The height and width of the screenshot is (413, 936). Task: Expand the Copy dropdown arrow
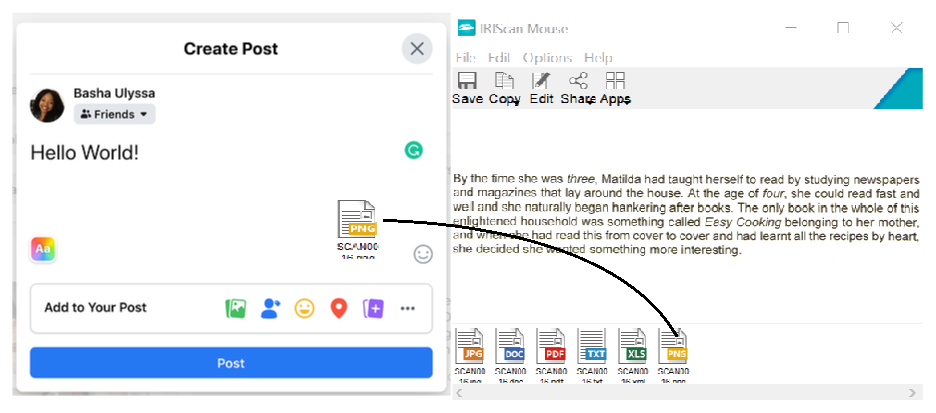tap(516, 104)
